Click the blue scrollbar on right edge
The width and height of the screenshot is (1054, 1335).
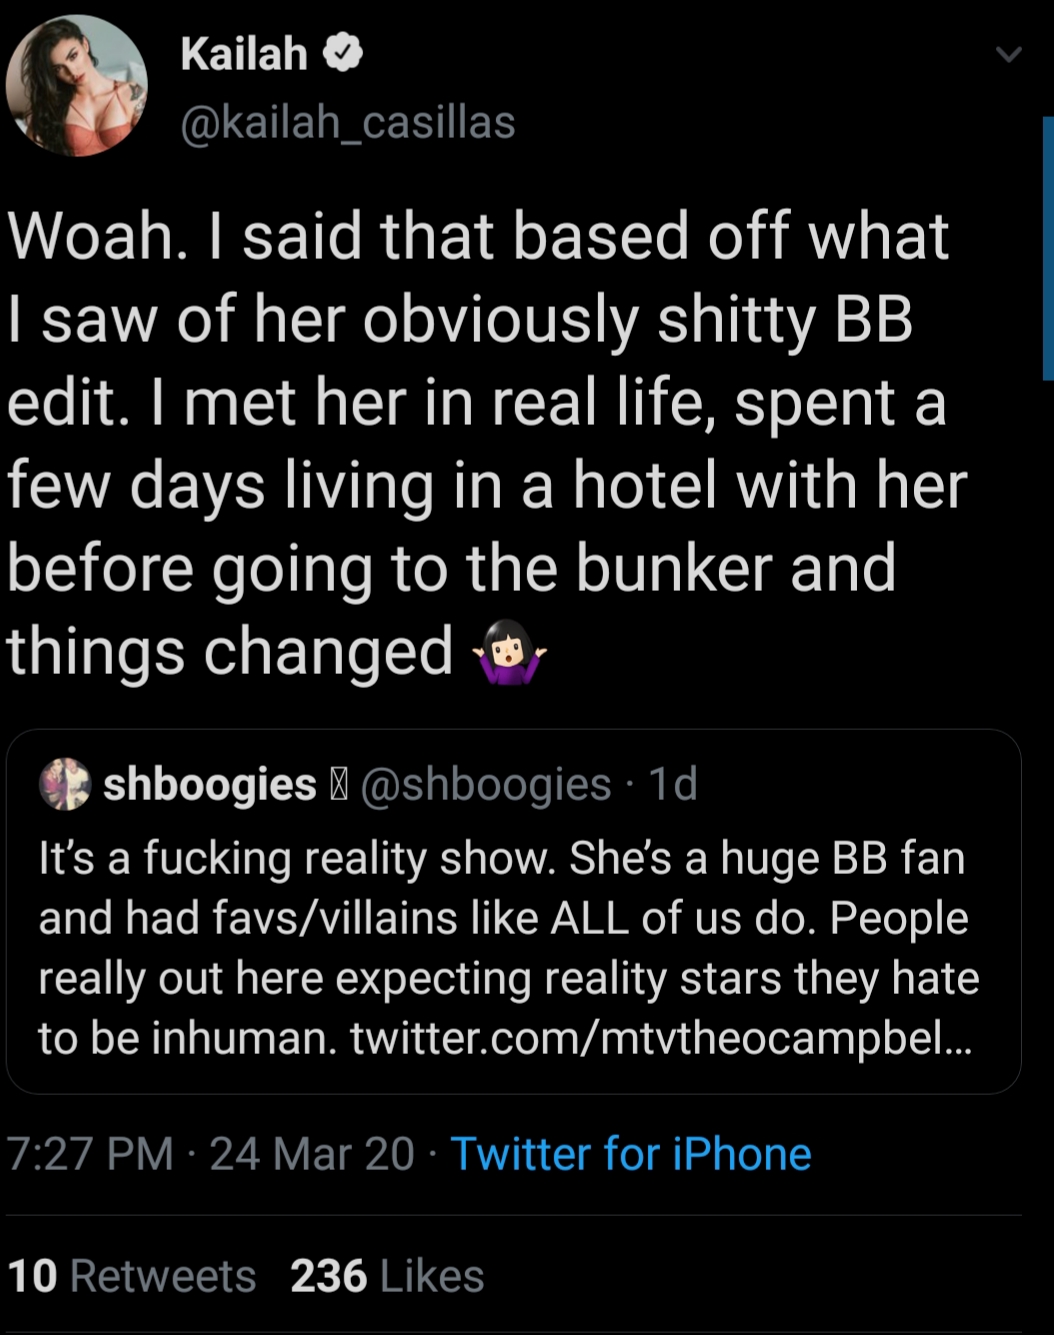(x=1048, y=248)
